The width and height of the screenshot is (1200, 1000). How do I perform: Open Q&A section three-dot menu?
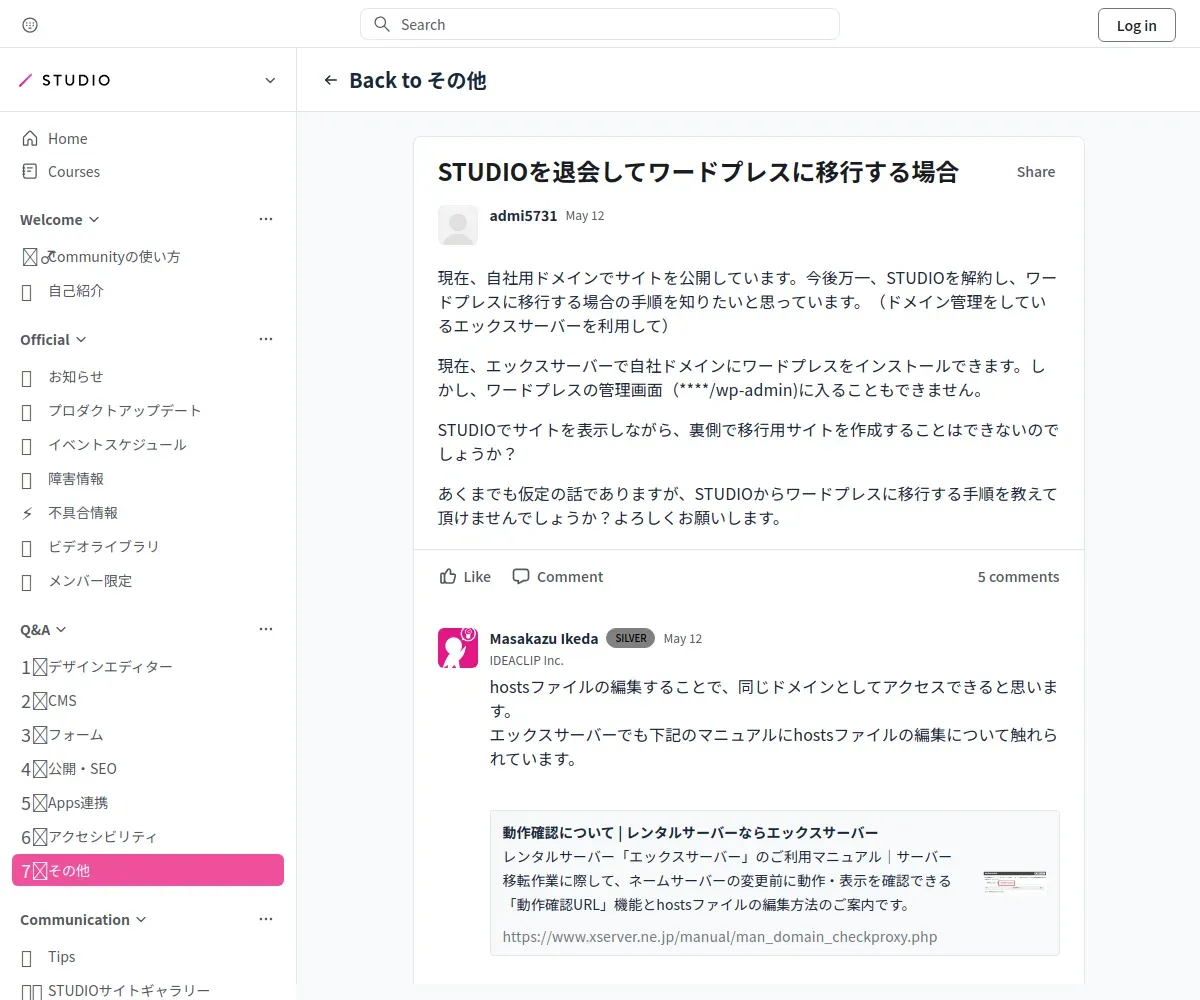click(x=266, y=629)
